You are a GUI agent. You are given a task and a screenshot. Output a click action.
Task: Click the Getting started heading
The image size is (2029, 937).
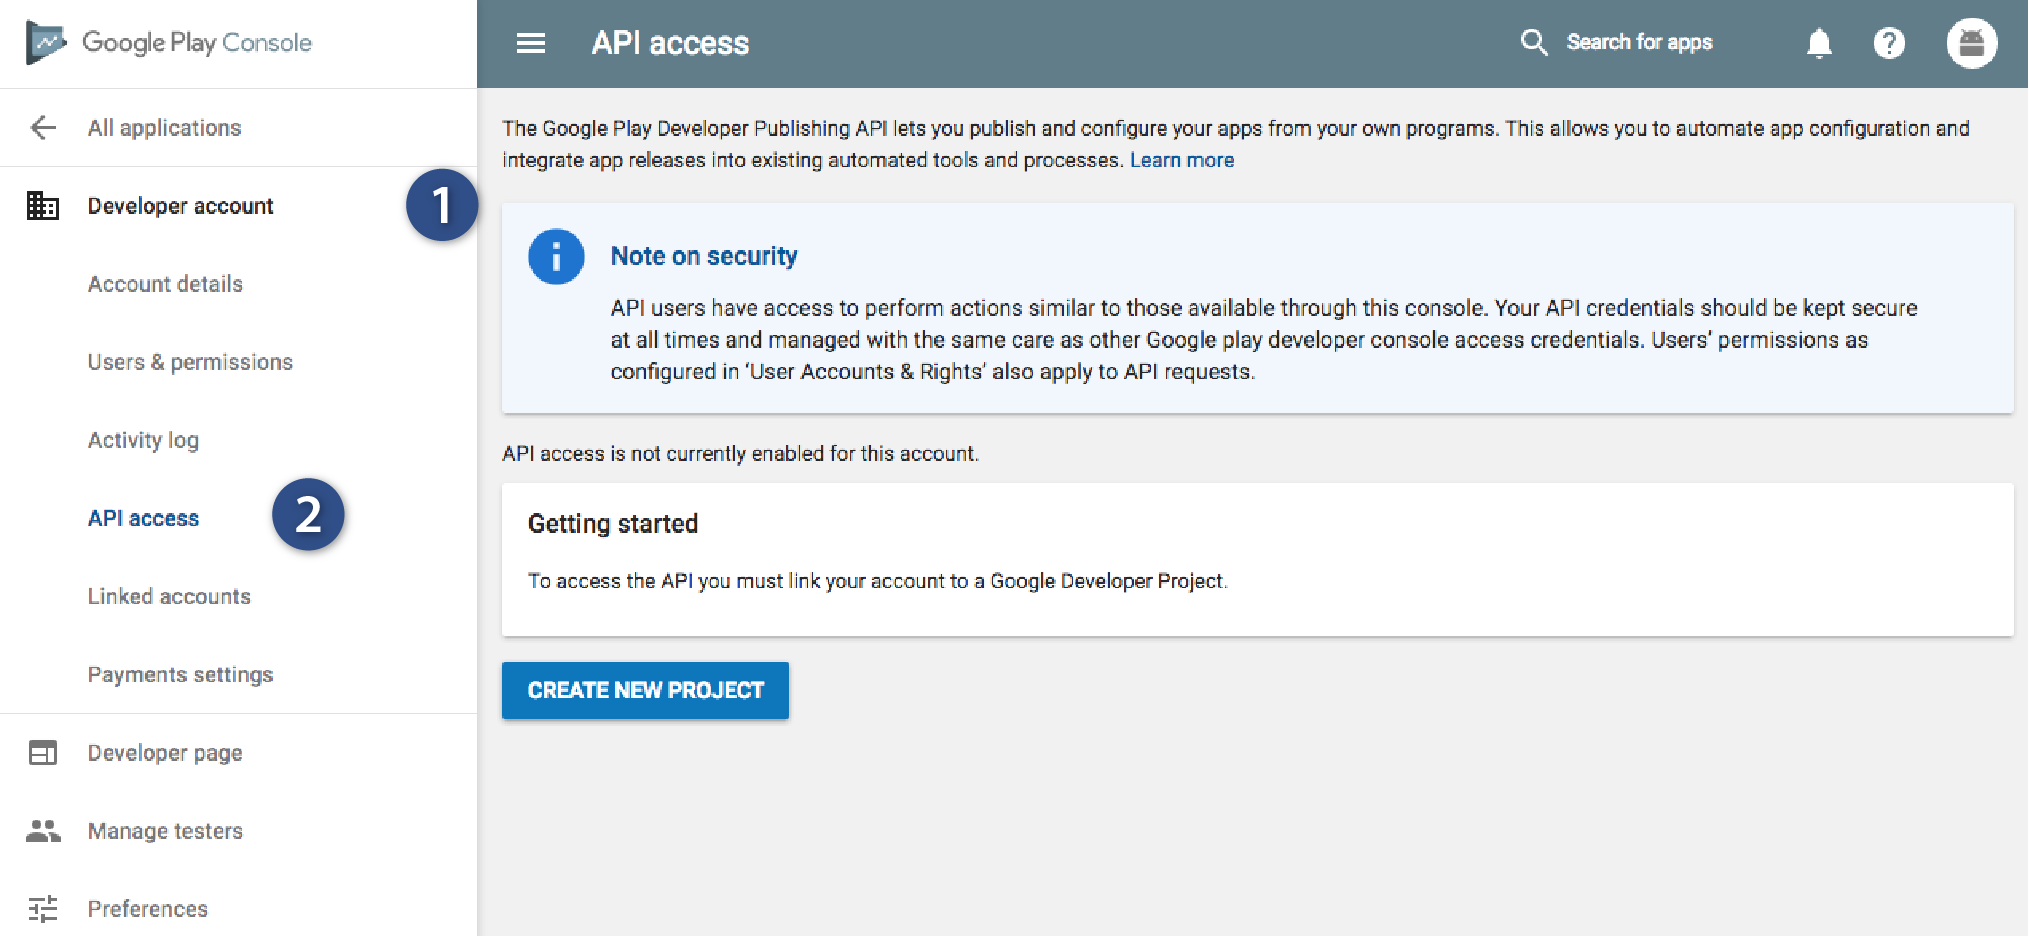pyautogui.click(x=613, y=524)
